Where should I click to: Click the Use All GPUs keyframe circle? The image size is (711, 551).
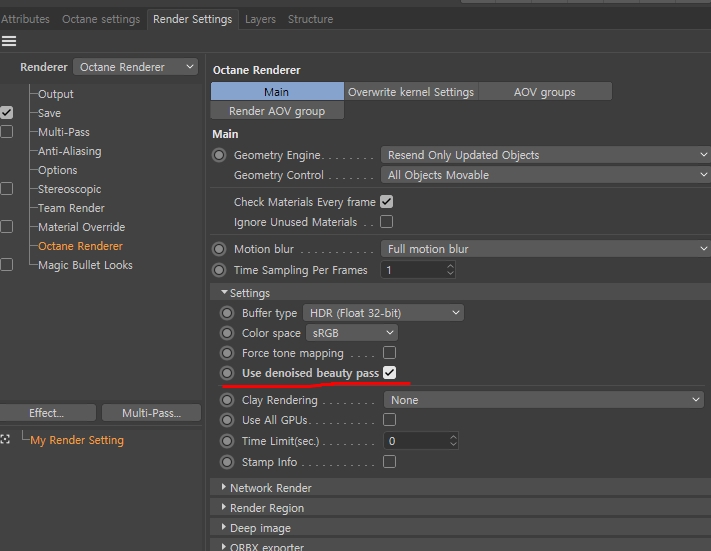[227, 420]
